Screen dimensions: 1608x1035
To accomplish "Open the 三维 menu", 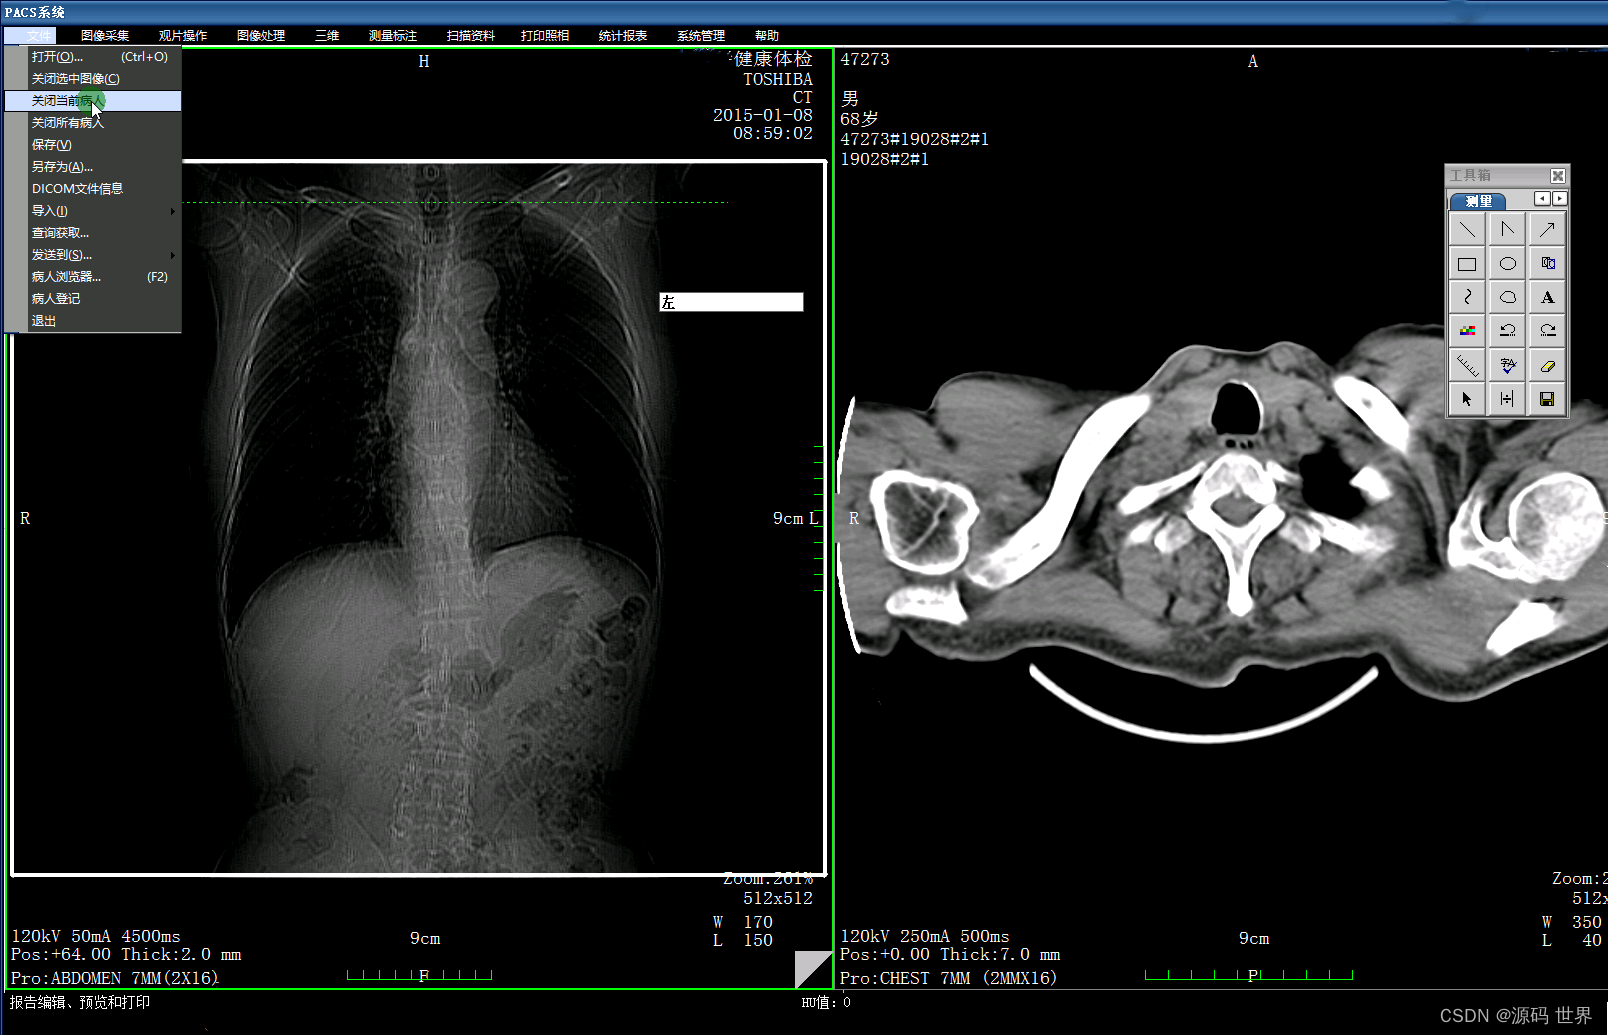I will pyautogui.click(x=327, y=36).
